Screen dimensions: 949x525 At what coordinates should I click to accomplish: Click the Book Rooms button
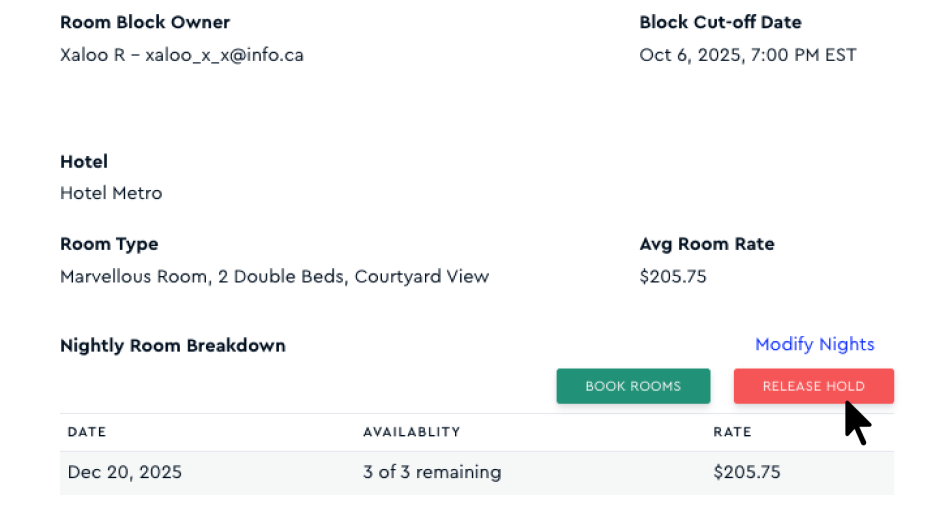[633, 386]
